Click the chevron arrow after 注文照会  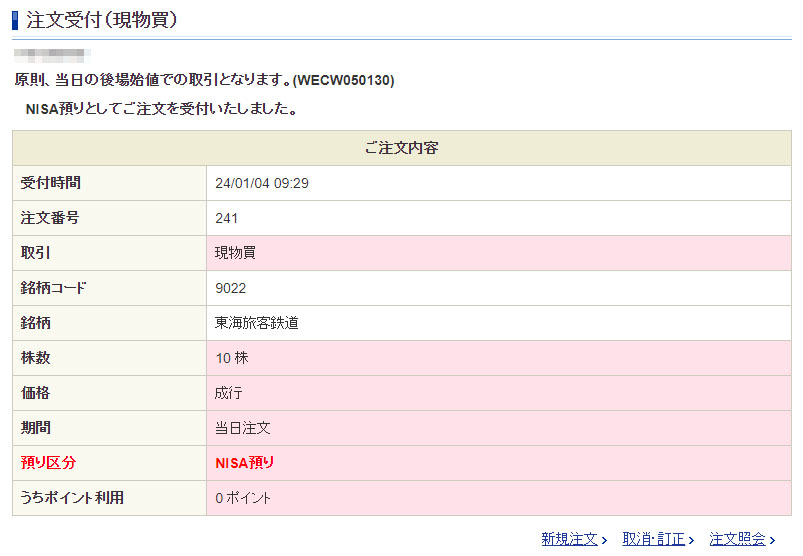(x=772, y=540)
